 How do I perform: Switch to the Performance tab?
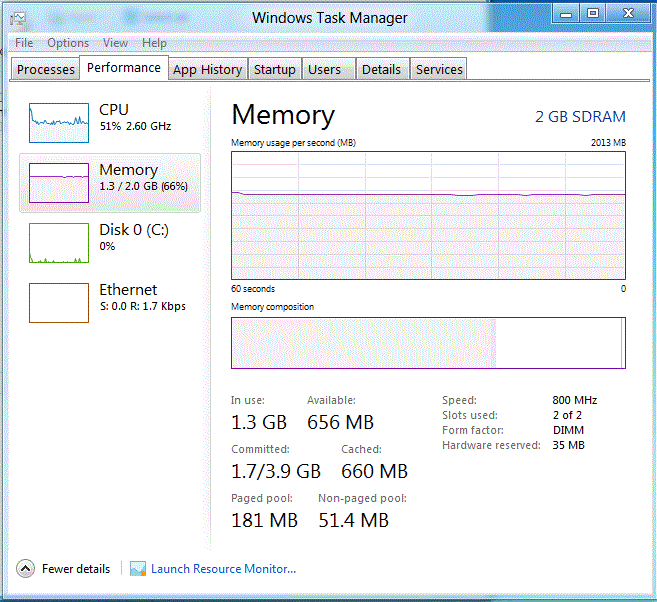124,67
